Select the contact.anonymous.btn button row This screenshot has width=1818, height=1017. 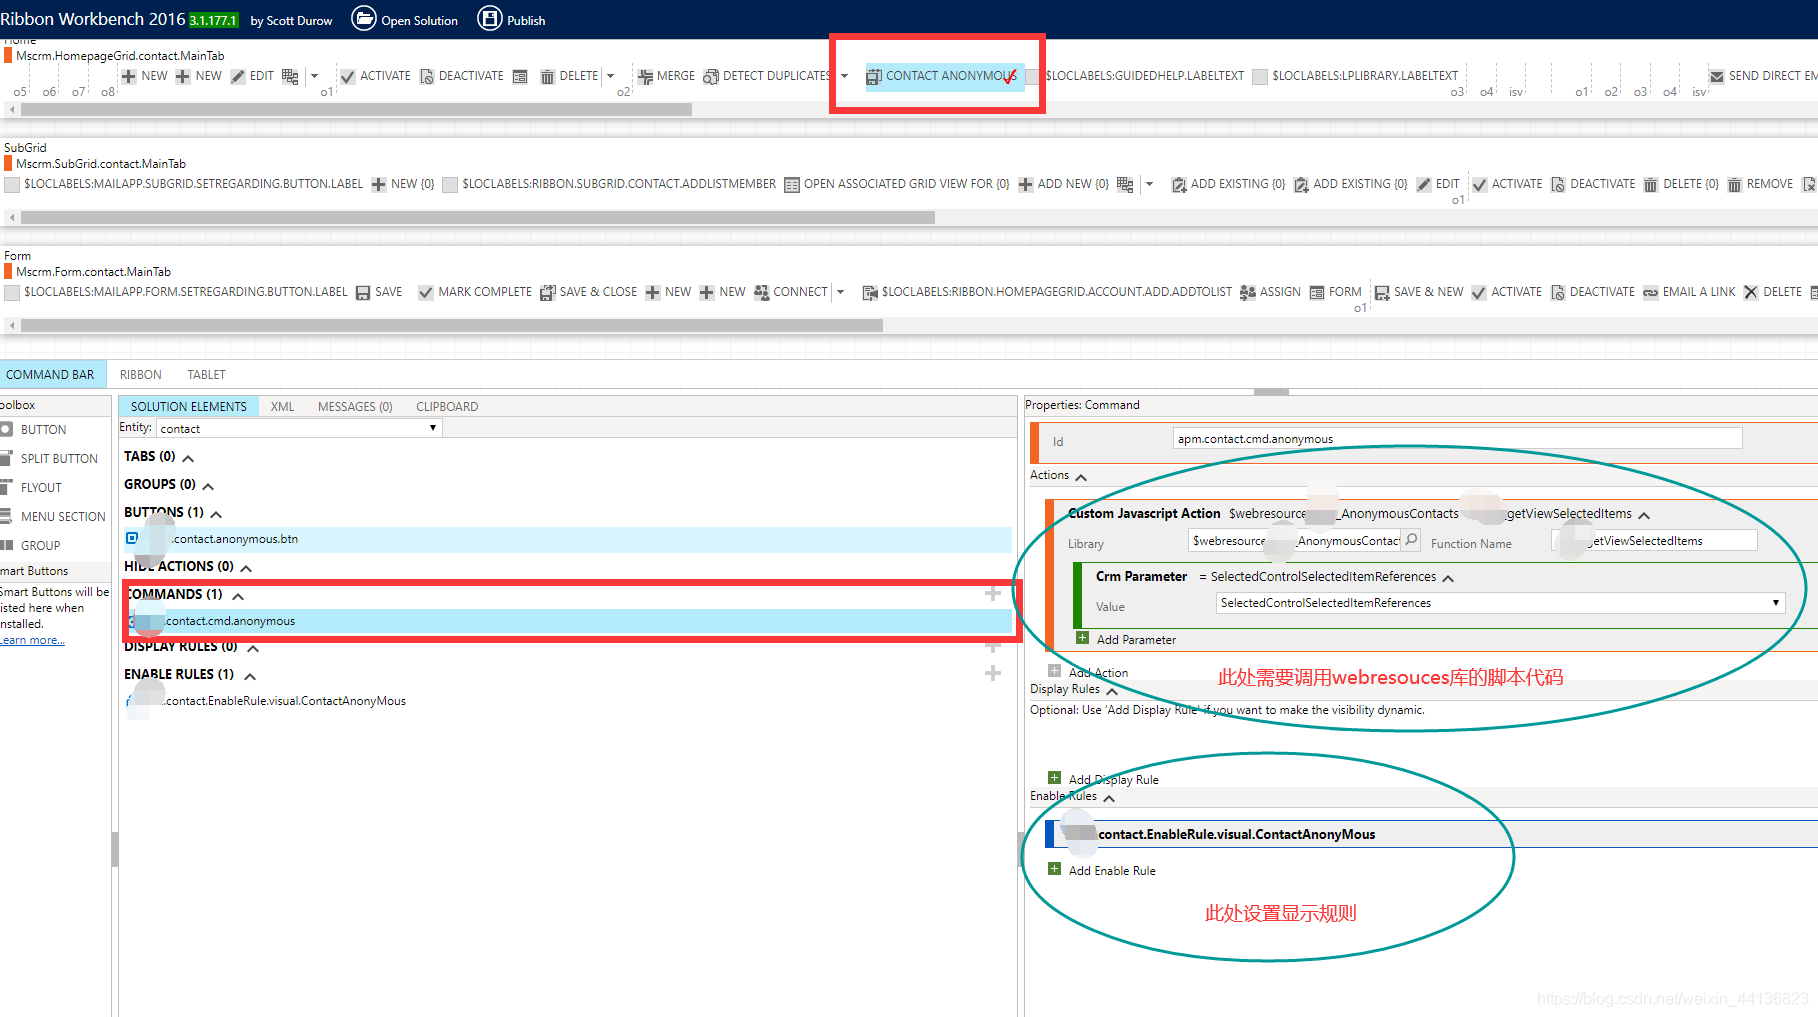568,539
